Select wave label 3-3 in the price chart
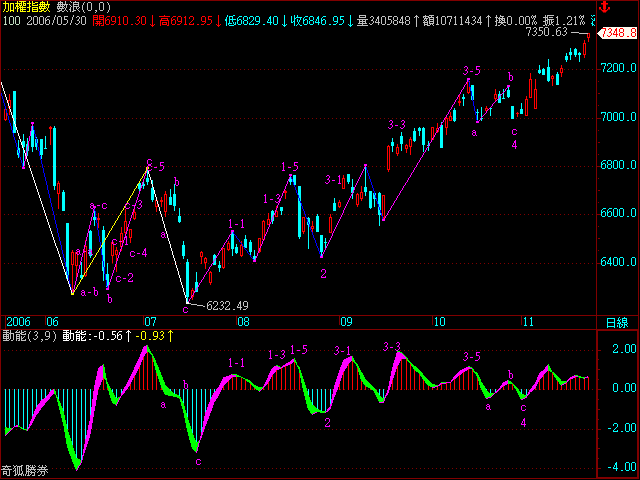Screen dimensions: 640x480 point(396,124)
